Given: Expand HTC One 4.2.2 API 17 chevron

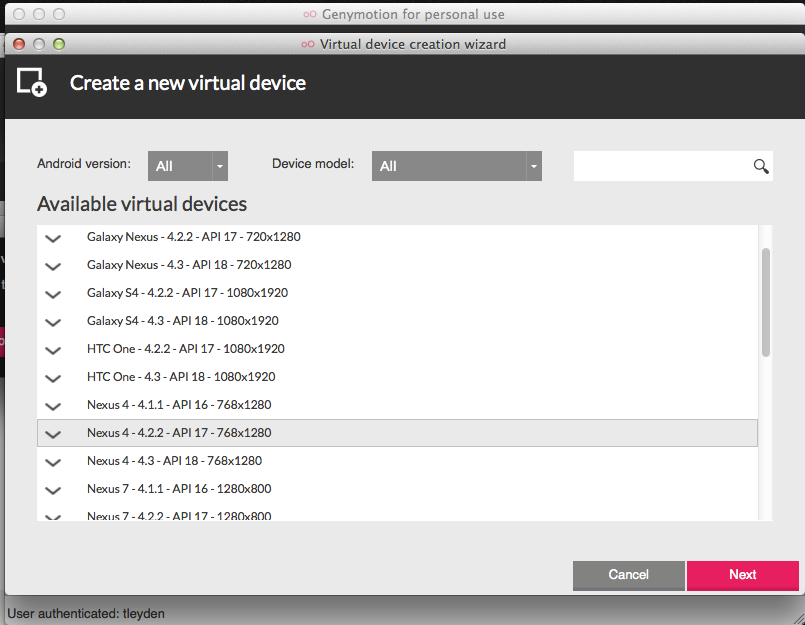Looking at the screenshot, I should (x=53, y=350).
